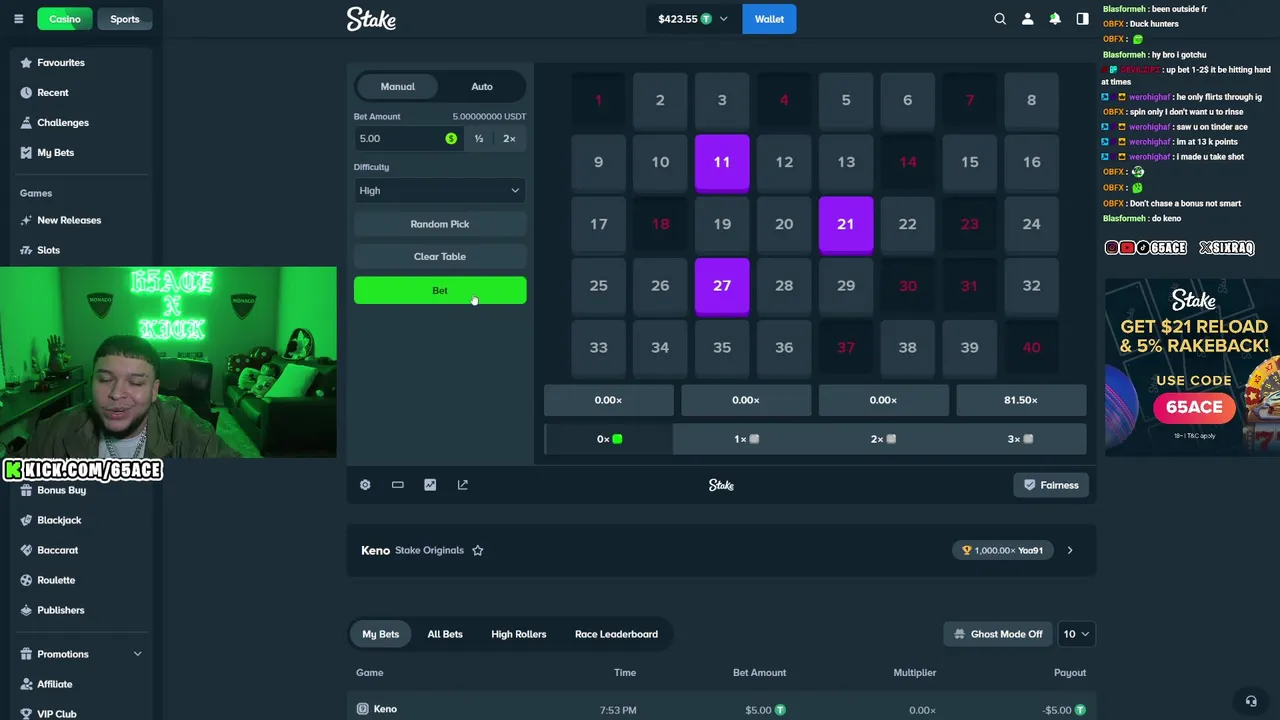1280x720 pixels.
Task: Click the bet amount input field
Action: [x=407, y=139]
